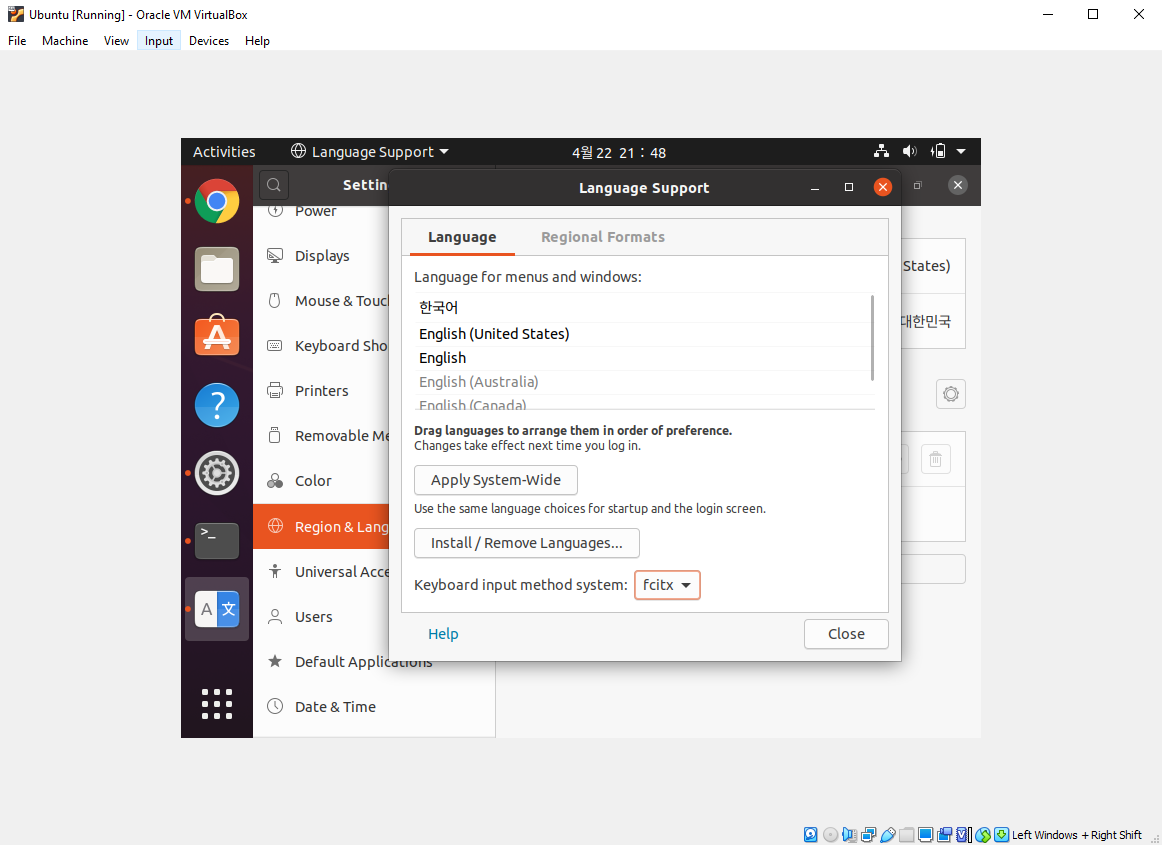Image resolution: width=1162 pixels, height=845 pixels.
Task: Open Displays in Settings sidebar
Action: point(322,256)
